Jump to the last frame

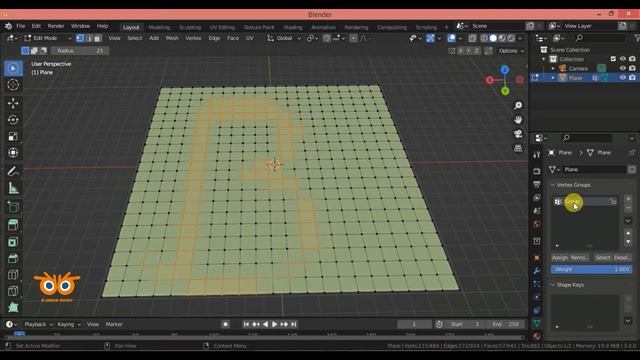tap(293, 324)
